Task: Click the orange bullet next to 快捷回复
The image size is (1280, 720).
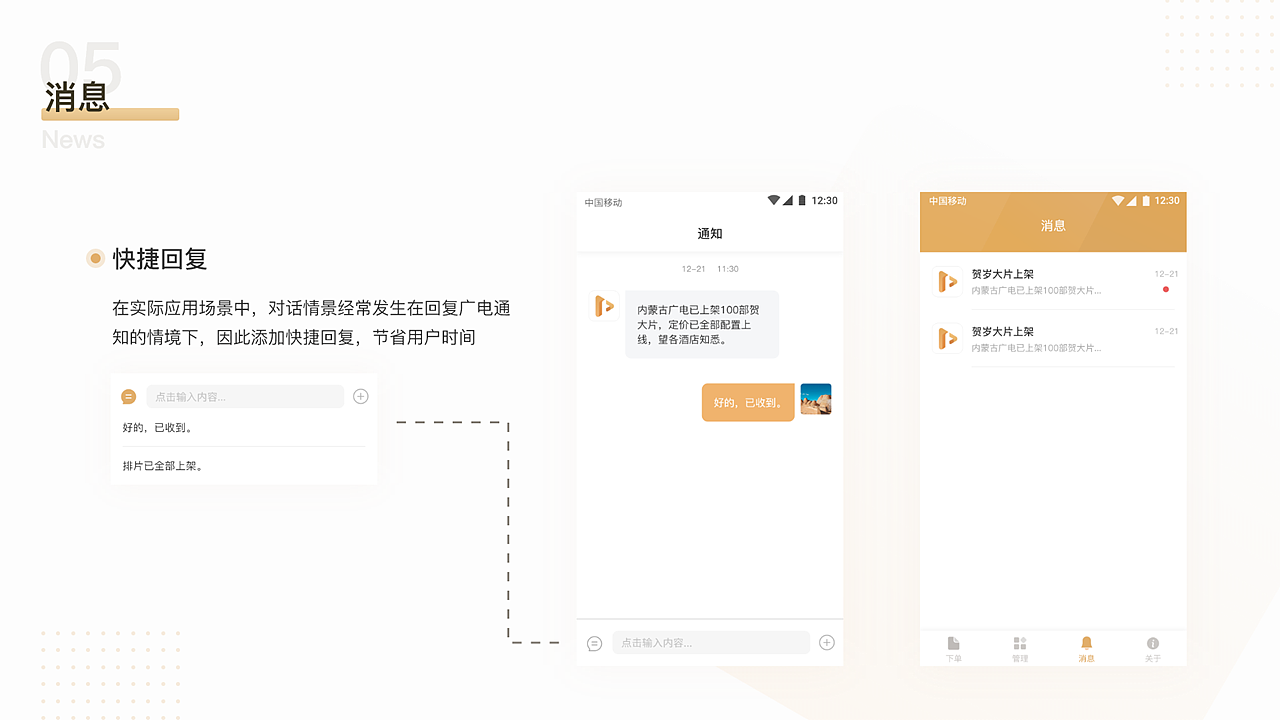Action: [96, 259]
